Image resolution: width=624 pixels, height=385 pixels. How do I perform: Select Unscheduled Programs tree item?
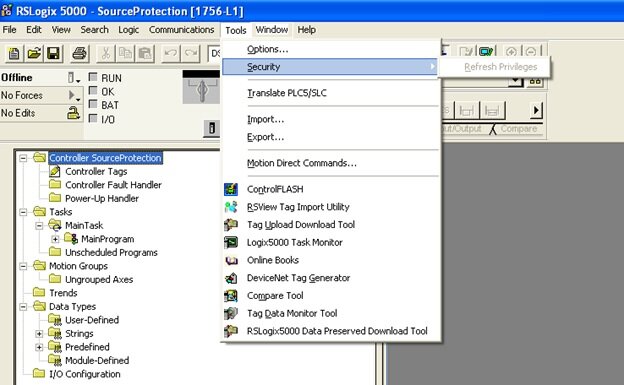[x=111, y=252]
